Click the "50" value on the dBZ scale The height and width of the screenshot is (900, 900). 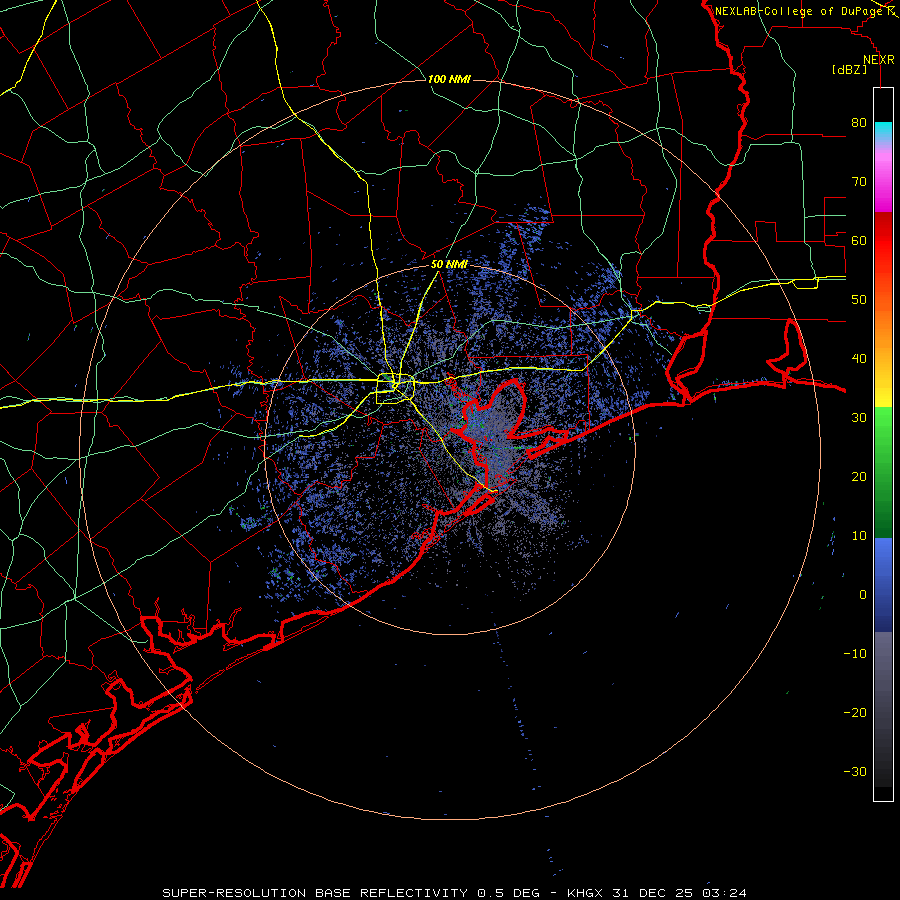point(859,300)
